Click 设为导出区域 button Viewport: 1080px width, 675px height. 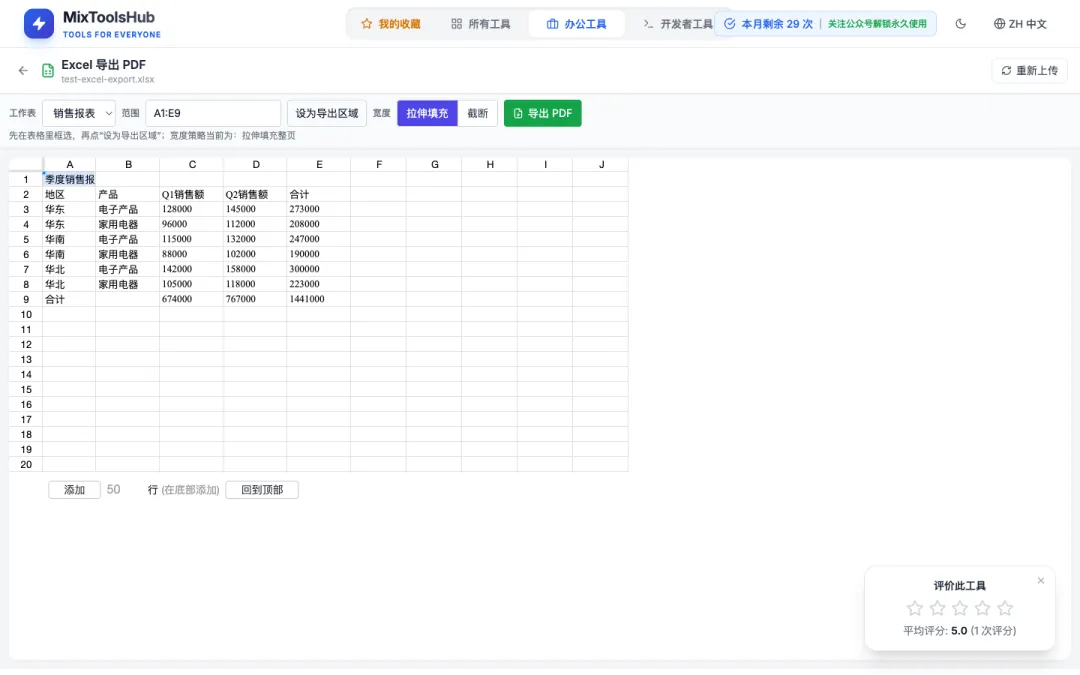(x=326, y=113)
